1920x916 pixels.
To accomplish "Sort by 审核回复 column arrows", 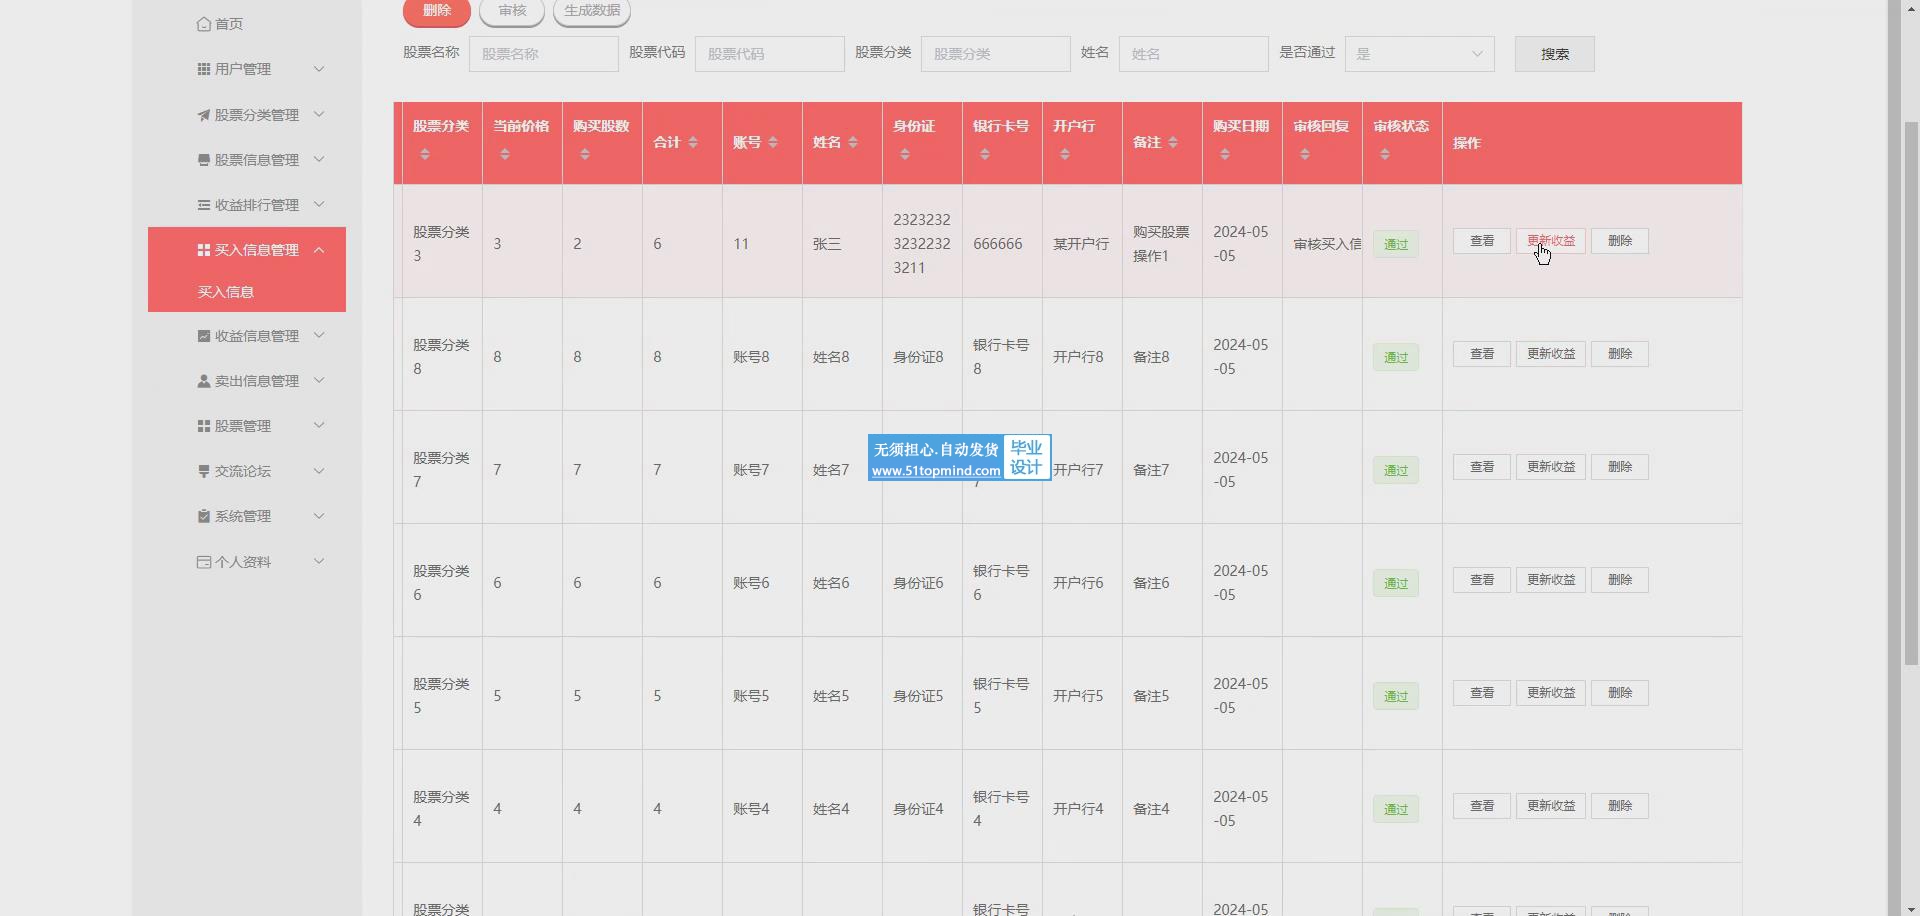I will pos(1305,154).
